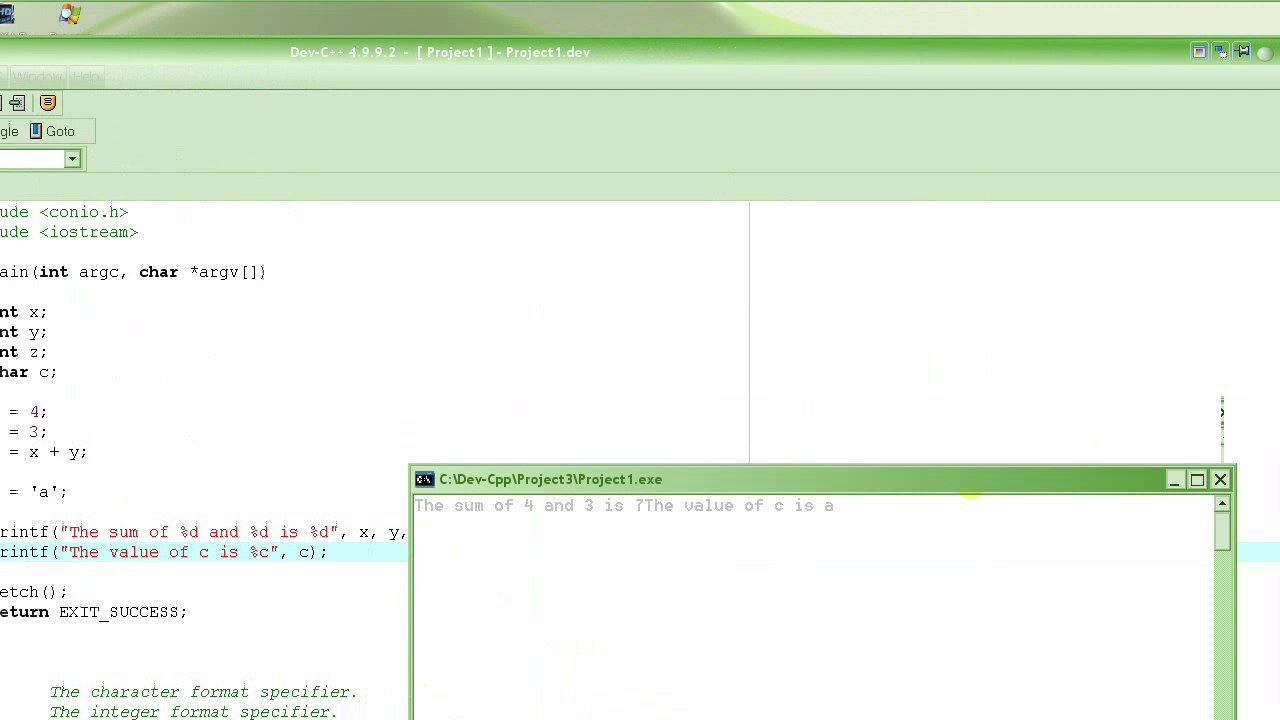Minimize the Project1.exe console window

1174,480
